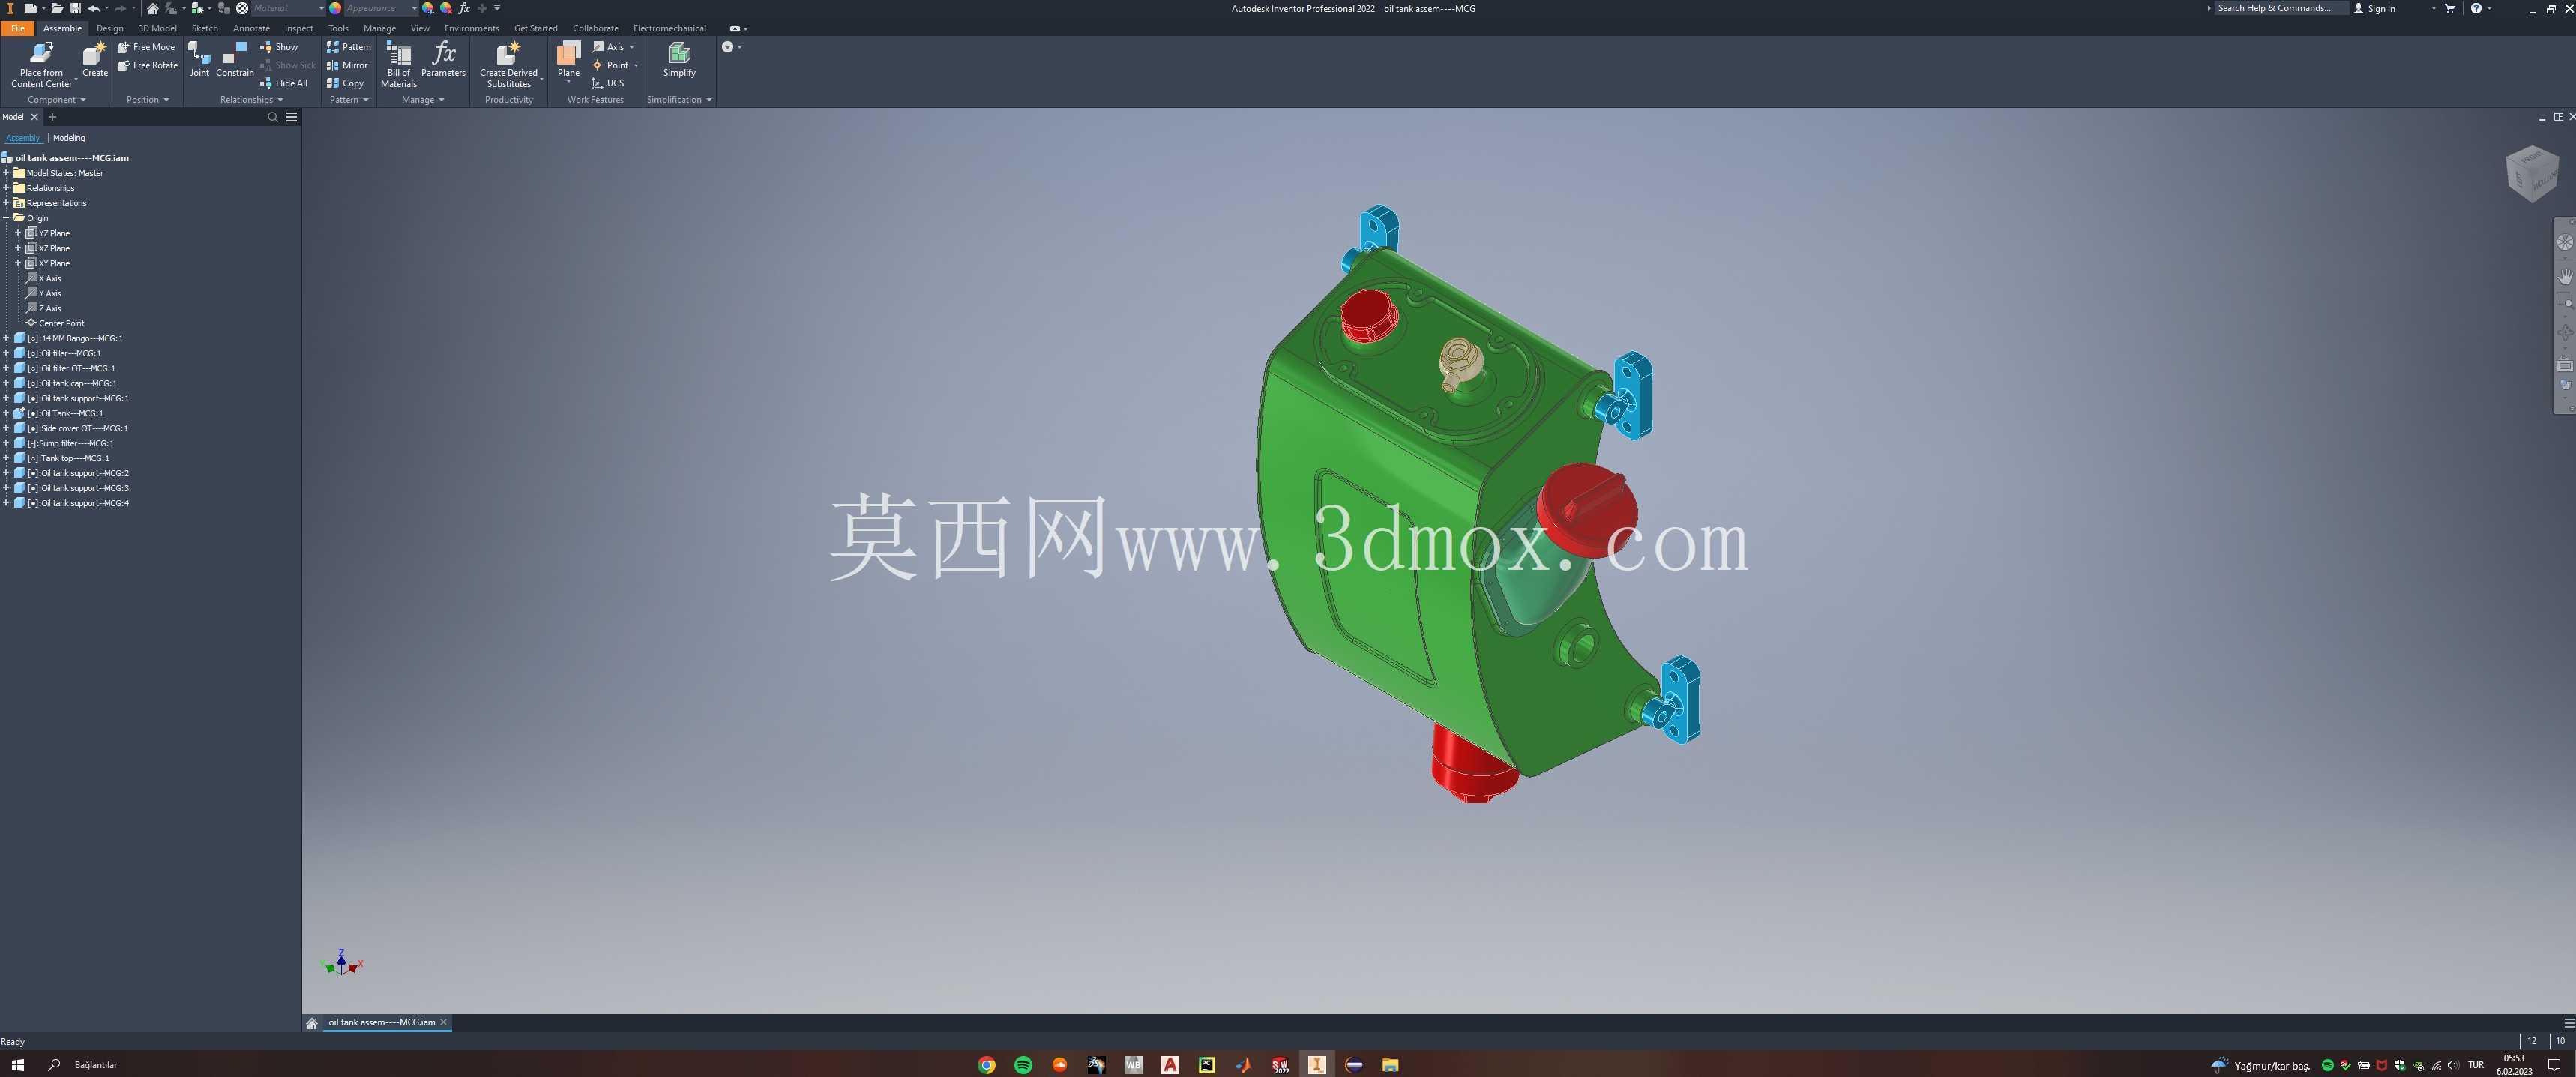
Task: Open the Parameters dialog in ribbon
Action: click(443, 59)
